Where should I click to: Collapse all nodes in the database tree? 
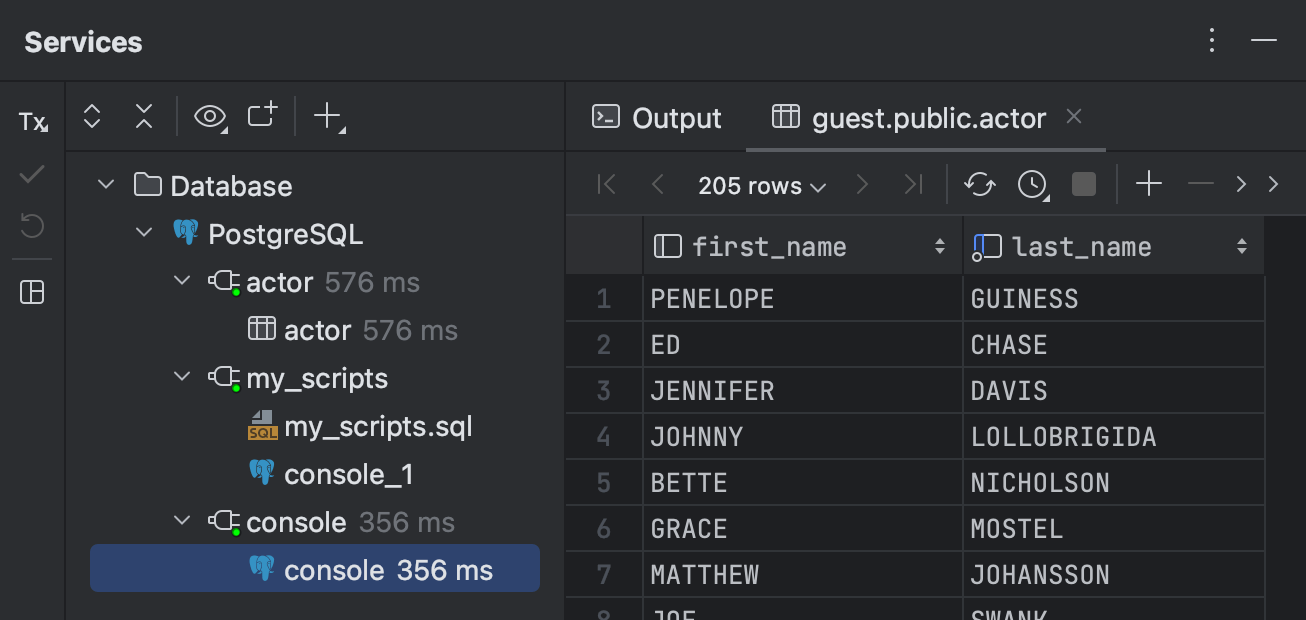[x=143, y=116]
